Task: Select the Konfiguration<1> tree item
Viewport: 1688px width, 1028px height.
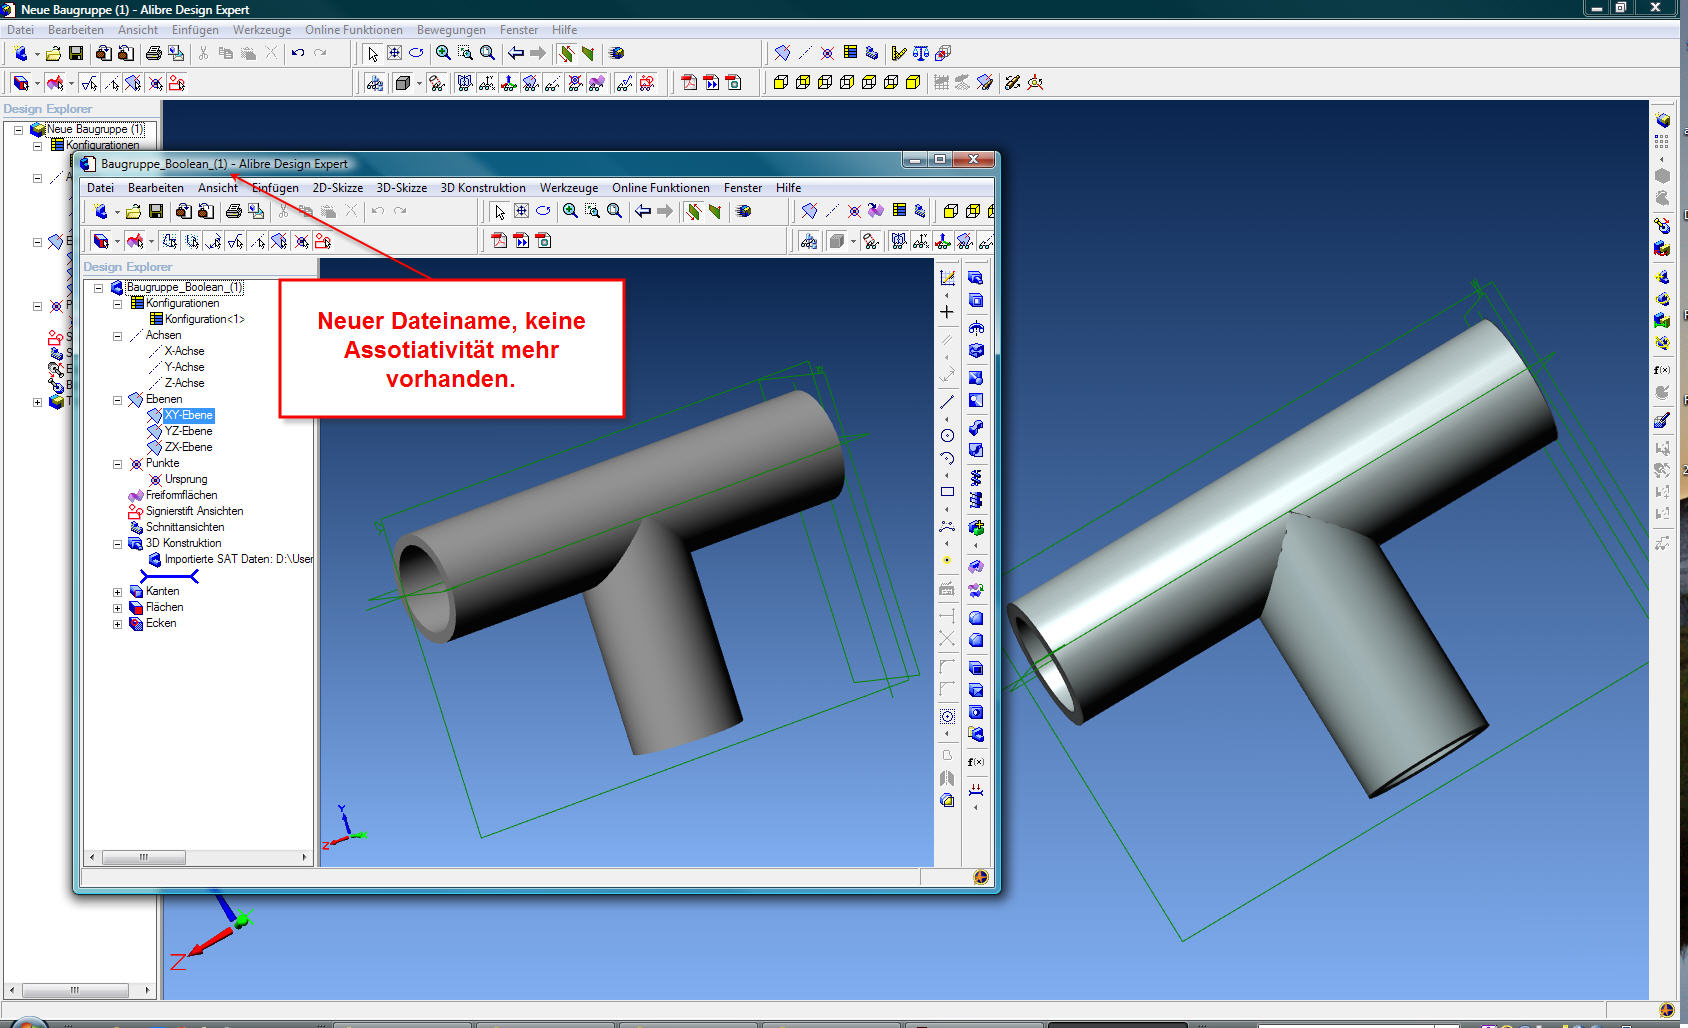Action: [x=205, y=319]
